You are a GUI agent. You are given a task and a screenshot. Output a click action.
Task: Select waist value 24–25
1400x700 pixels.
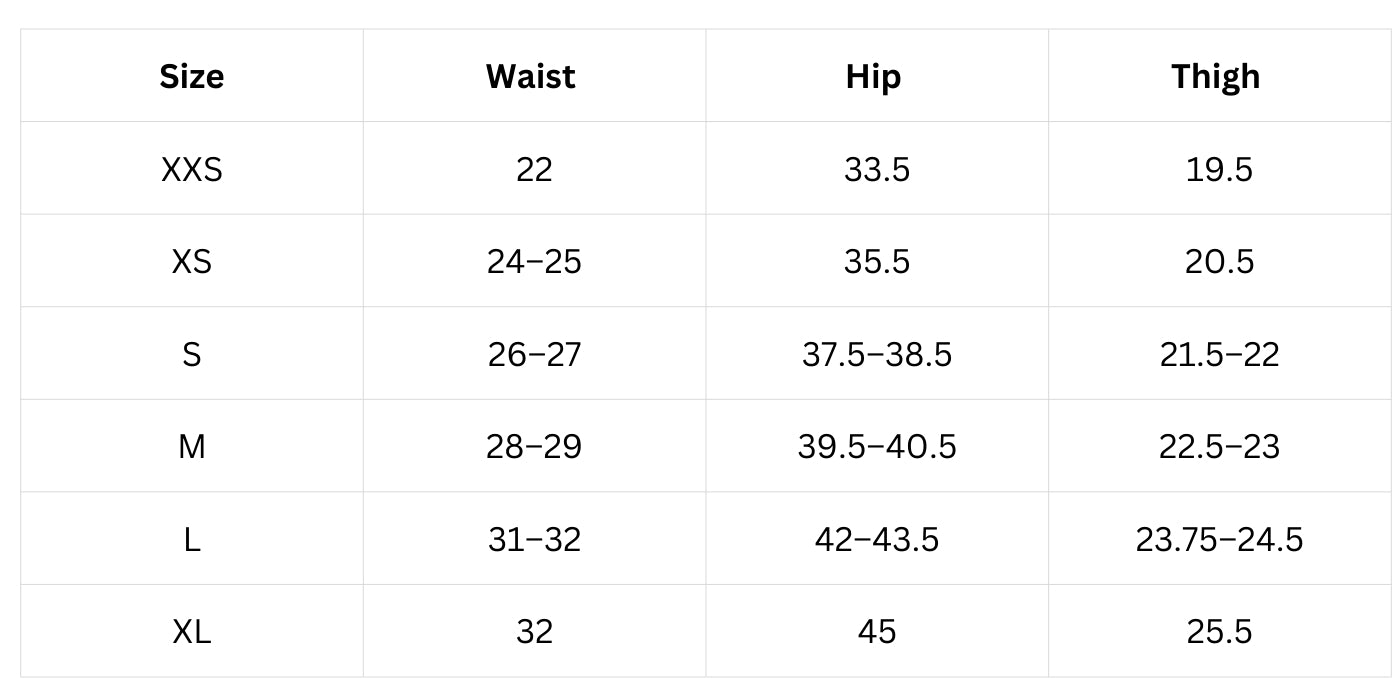tap(534, 262)
